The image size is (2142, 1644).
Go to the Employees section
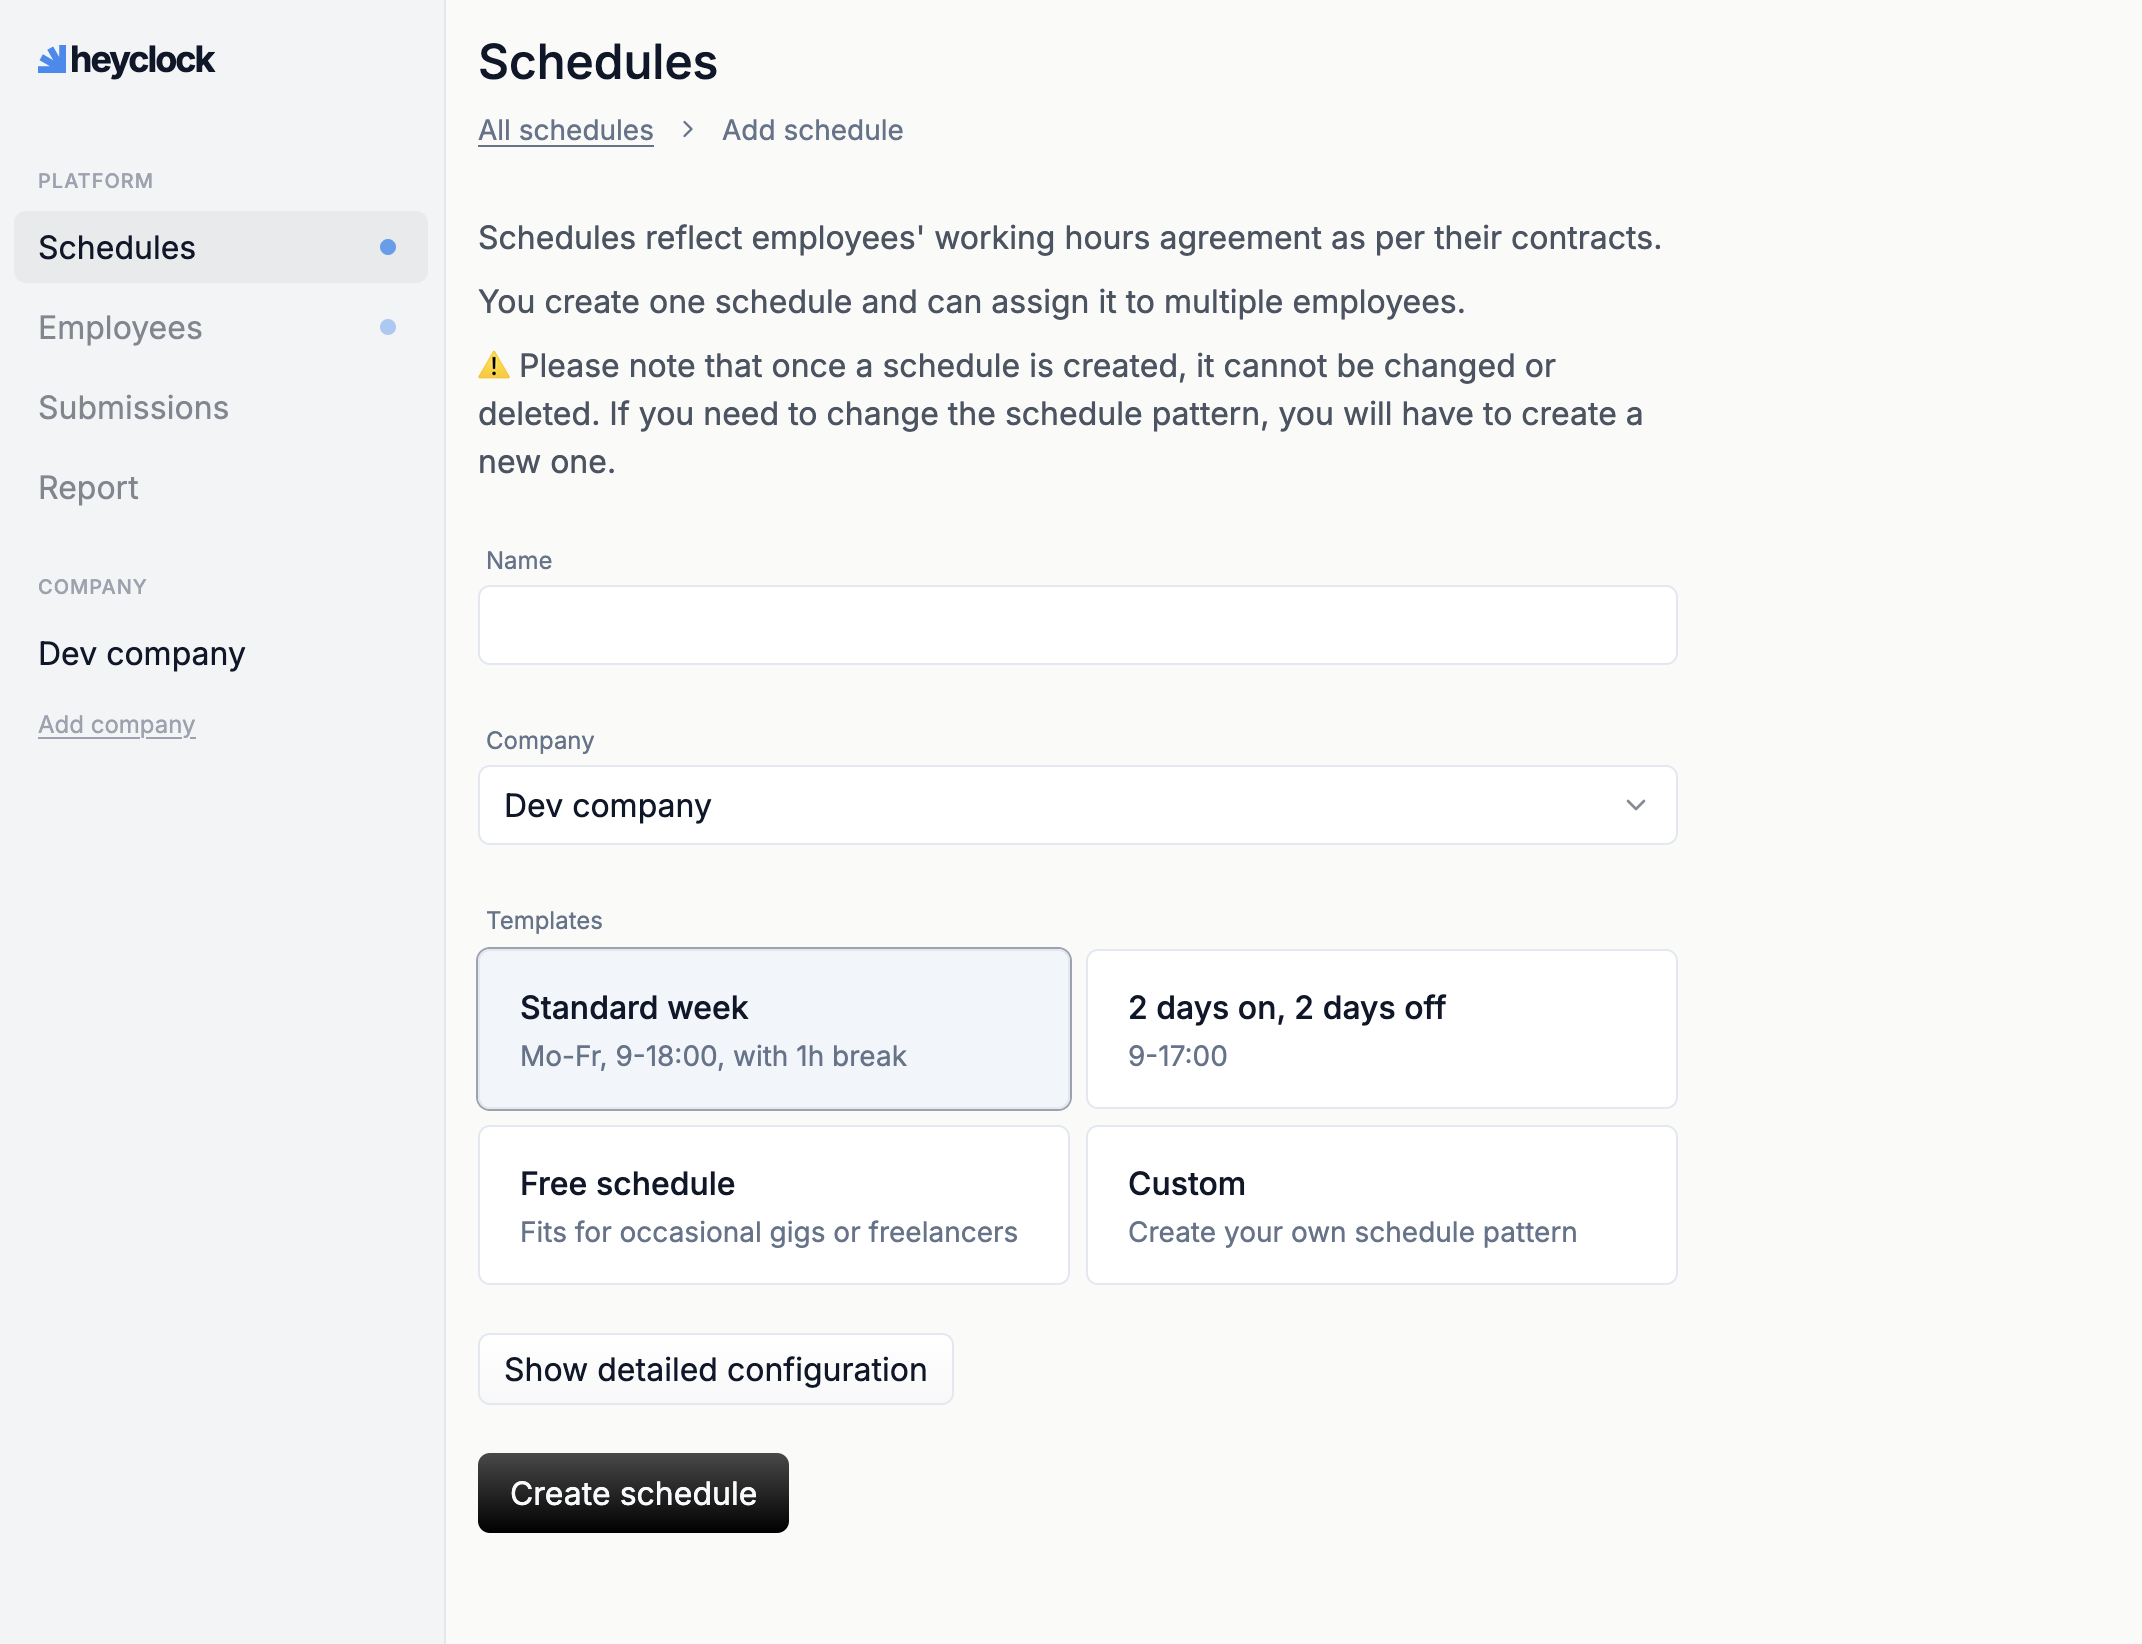point(120,327)
